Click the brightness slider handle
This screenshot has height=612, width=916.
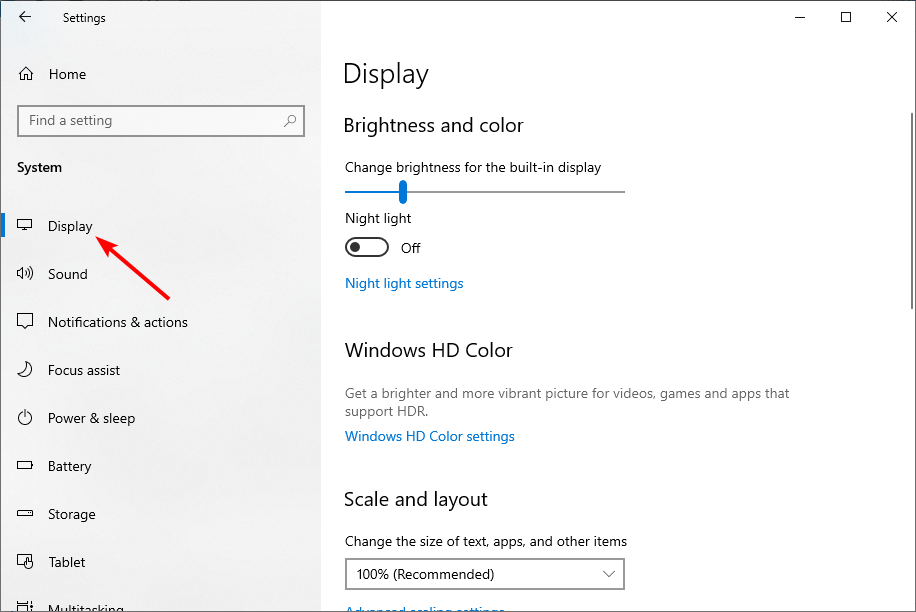click(403, 192)
